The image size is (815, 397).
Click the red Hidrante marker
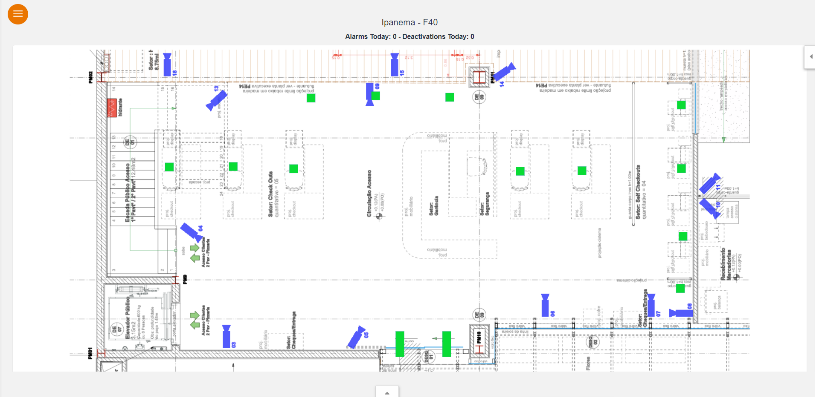(x=112, y=108)
